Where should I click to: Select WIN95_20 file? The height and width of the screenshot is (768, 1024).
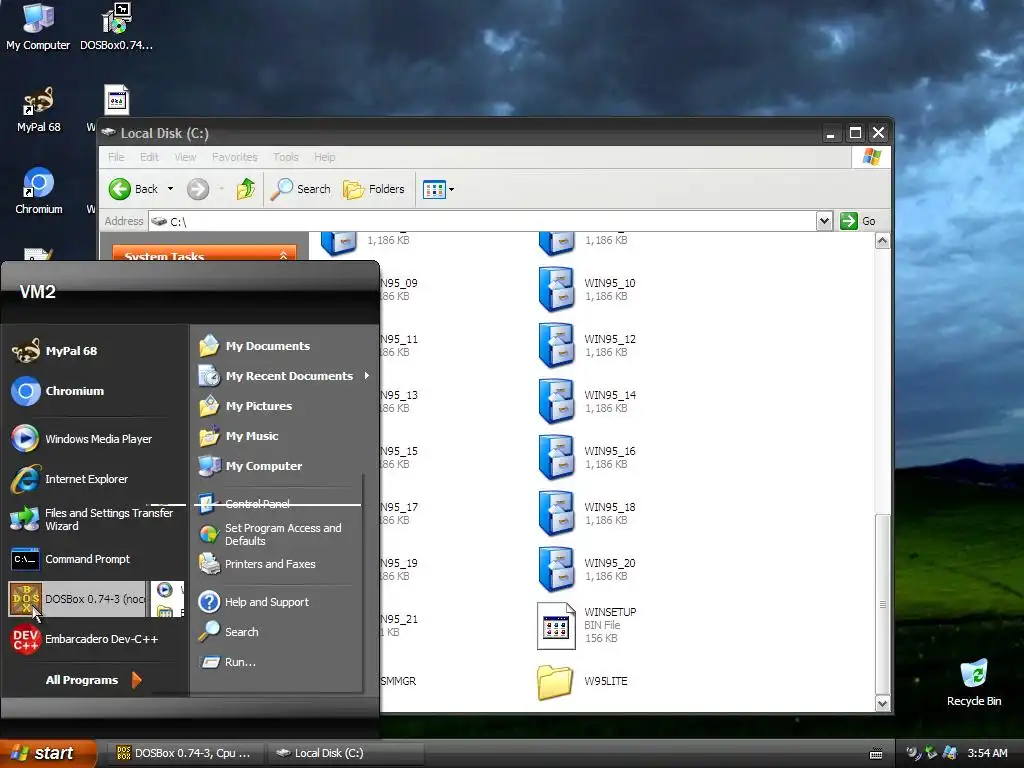[587, 569]
